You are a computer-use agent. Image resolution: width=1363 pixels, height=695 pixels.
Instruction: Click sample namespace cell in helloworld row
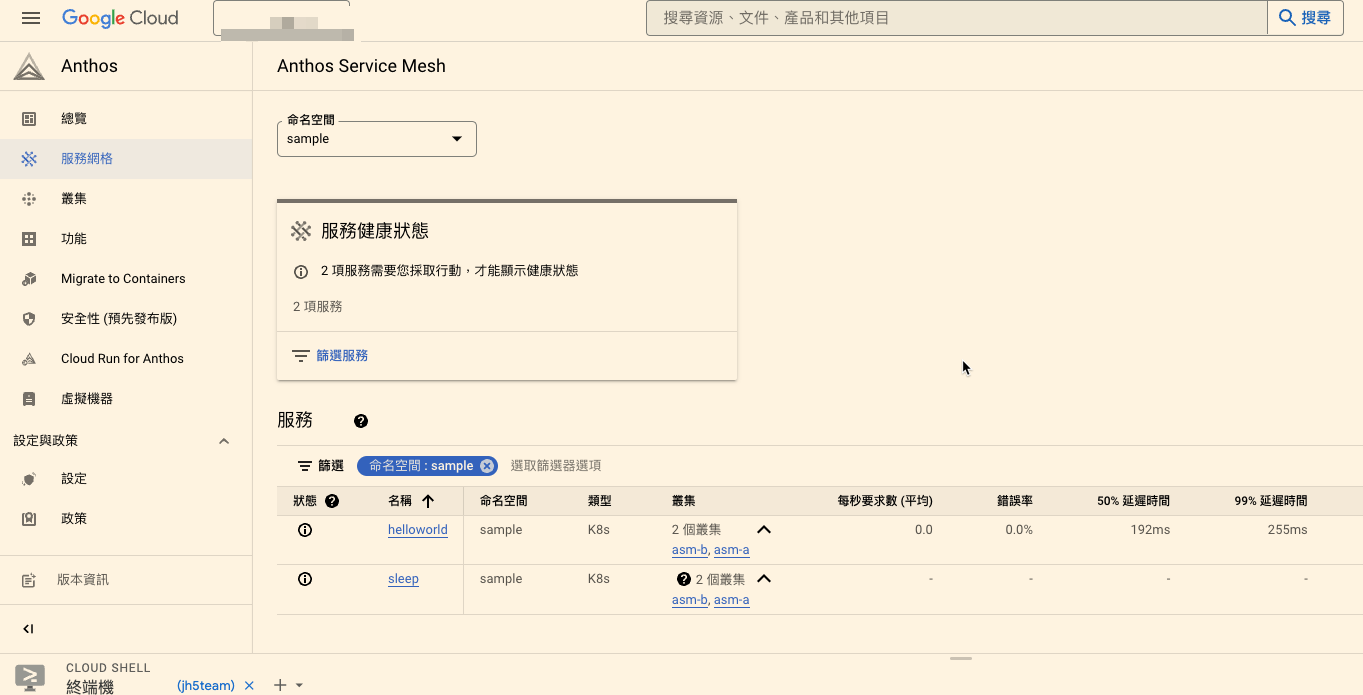[x=501, y=530]
